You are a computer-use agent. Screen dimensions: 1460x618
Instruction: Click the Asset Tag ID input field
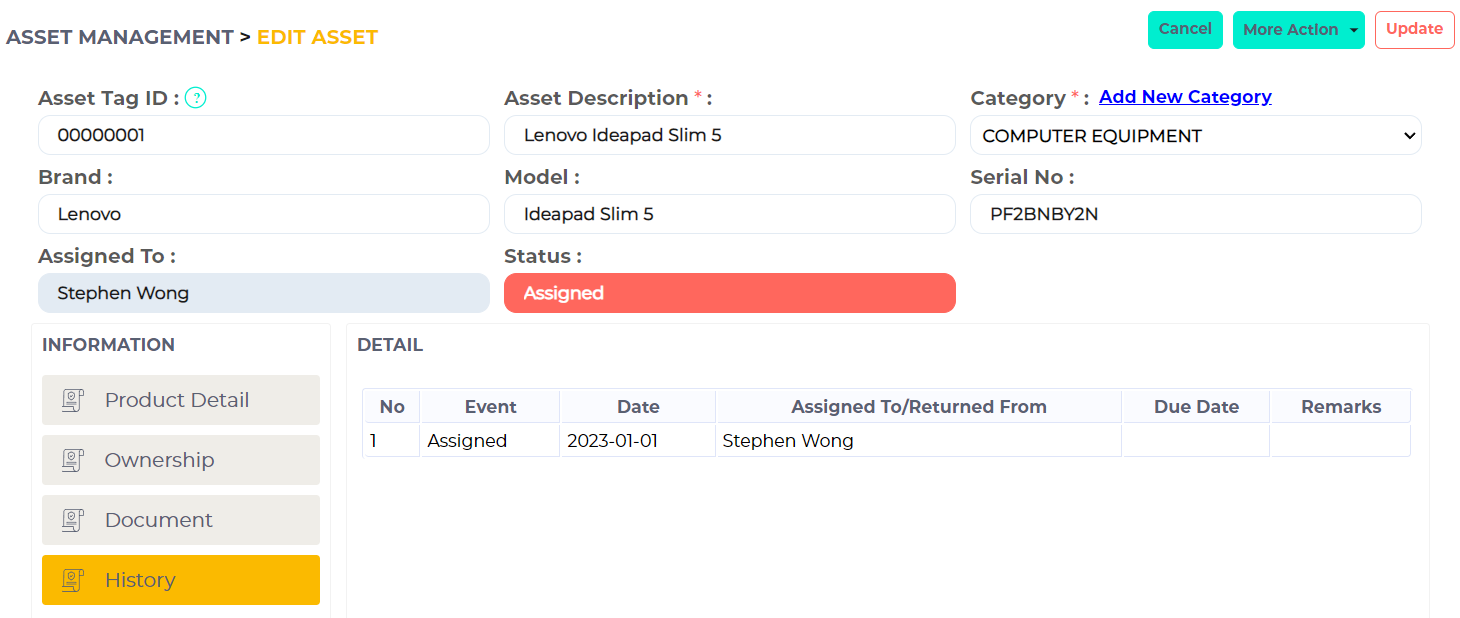[264, 135]
